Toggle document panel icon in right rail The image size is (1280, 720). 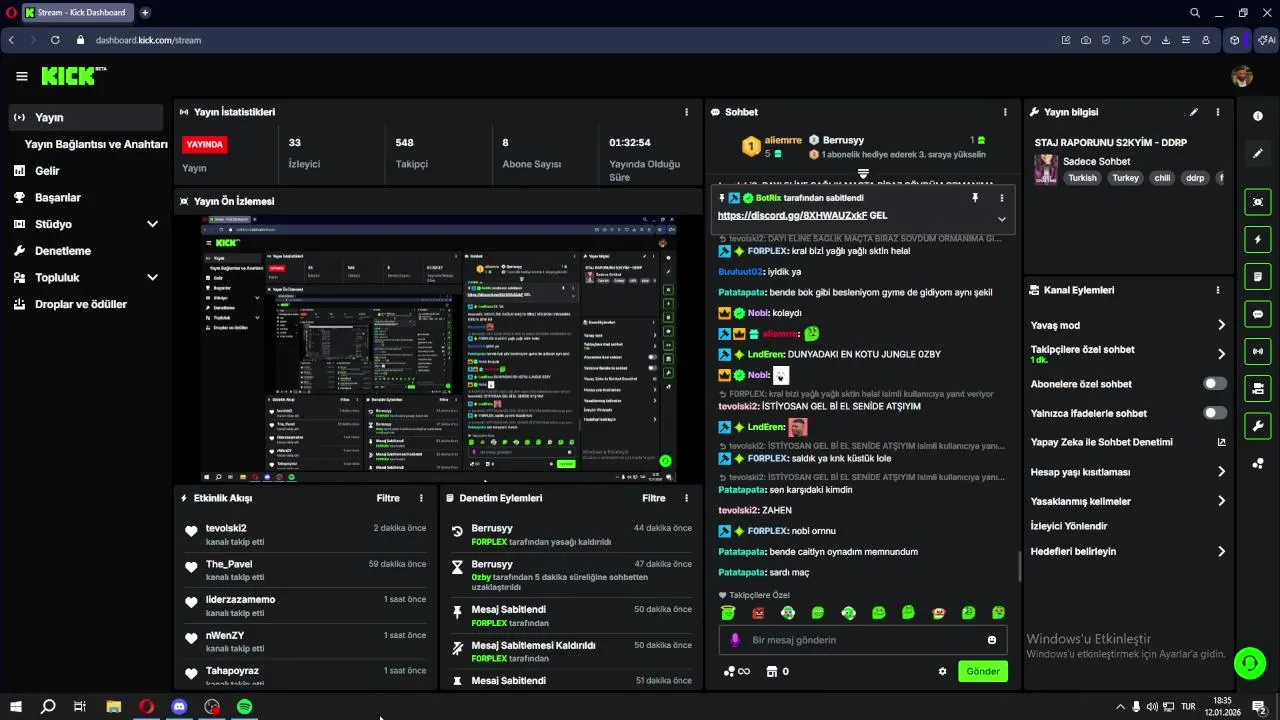tap(1258, 276)
